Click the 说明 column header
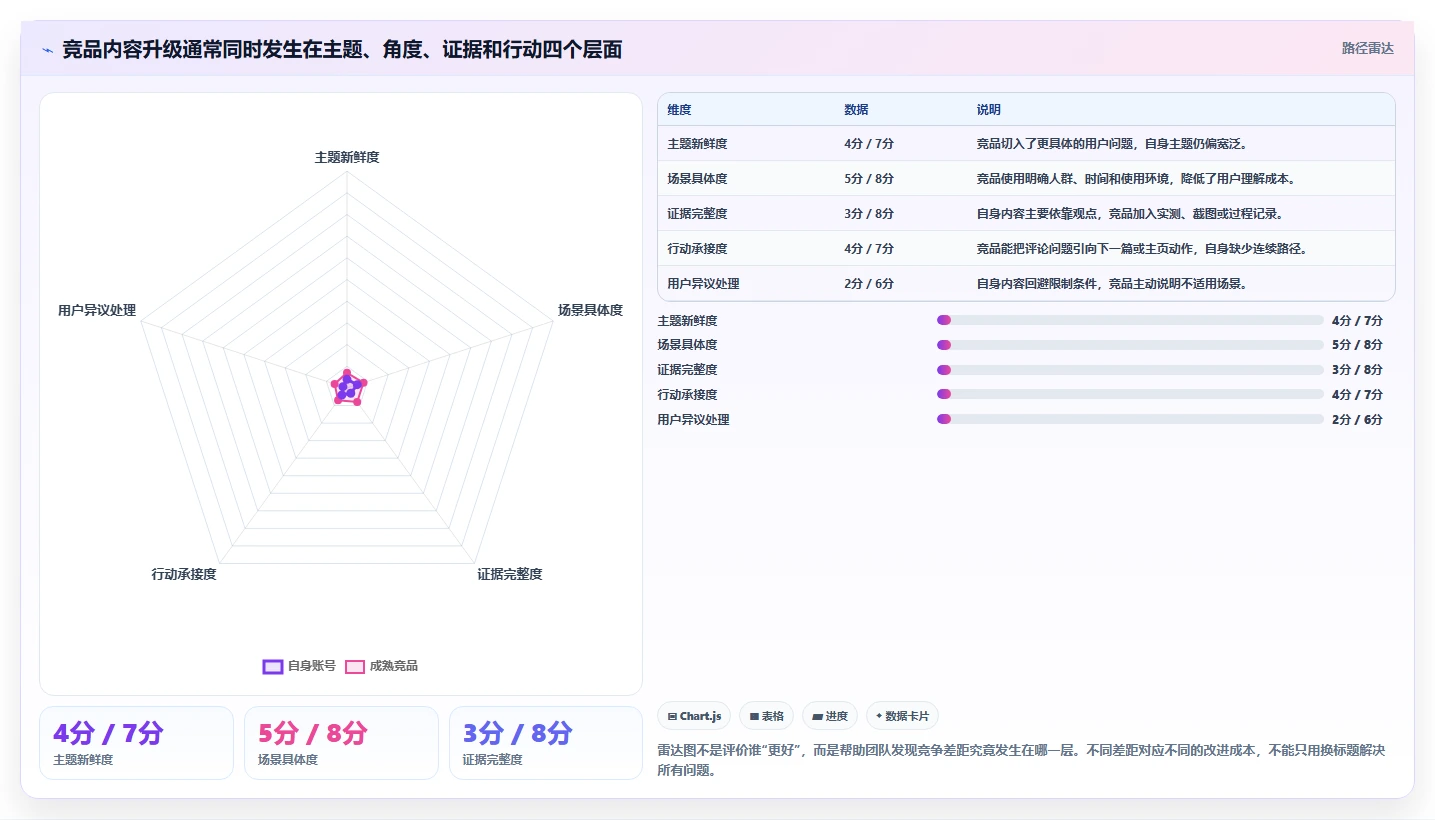 point(989,109)
